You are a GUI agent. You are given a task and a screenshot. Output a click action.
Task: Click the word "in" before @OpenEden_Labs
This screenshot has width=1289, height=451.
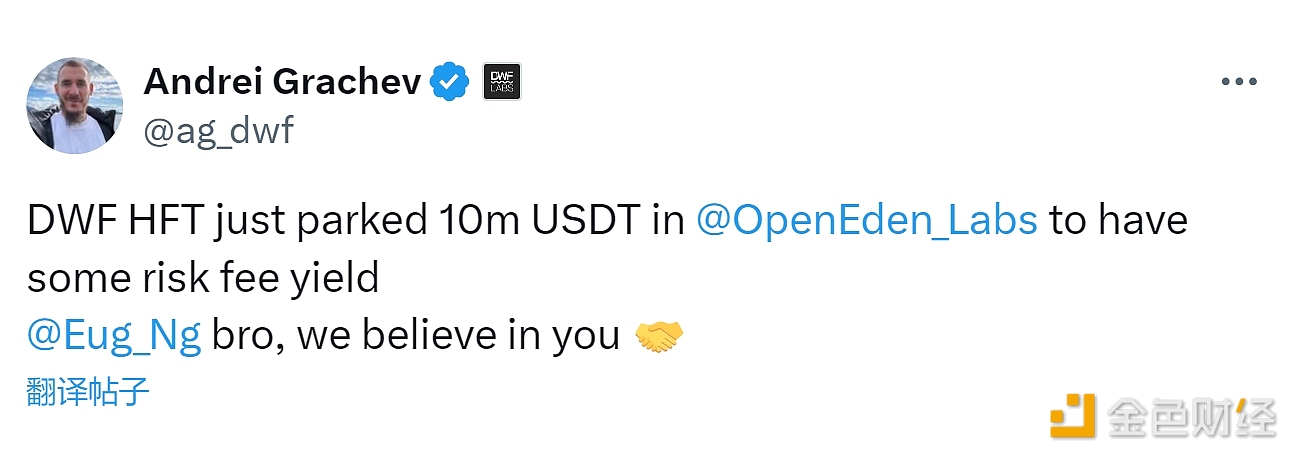(667, 220)
